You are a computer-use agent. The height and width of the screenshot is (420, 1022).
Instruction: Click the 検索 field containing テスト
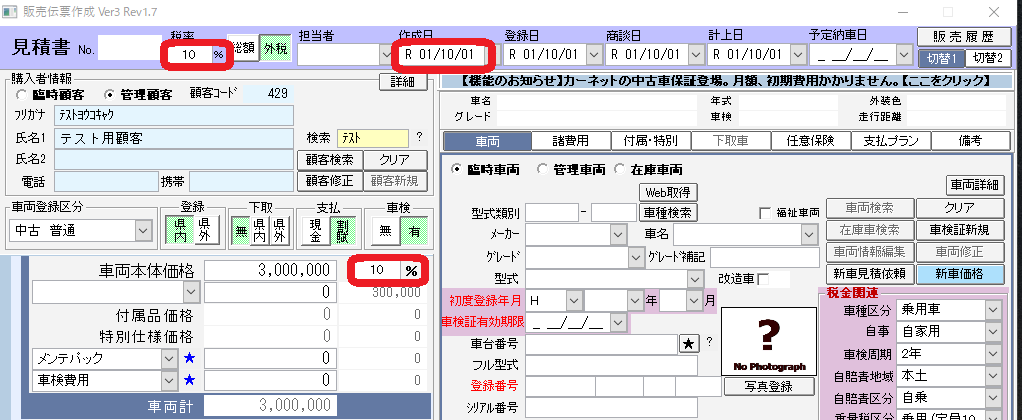coord(373,138)
